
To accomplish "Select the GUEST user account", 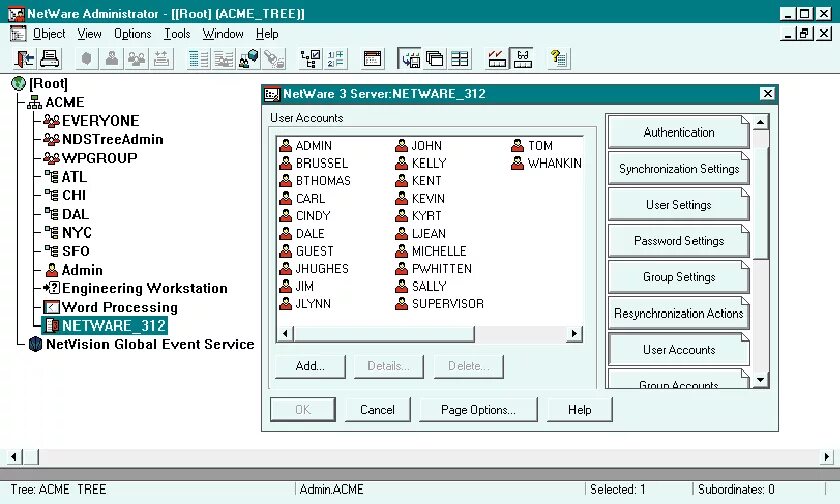I will [314, 251].
